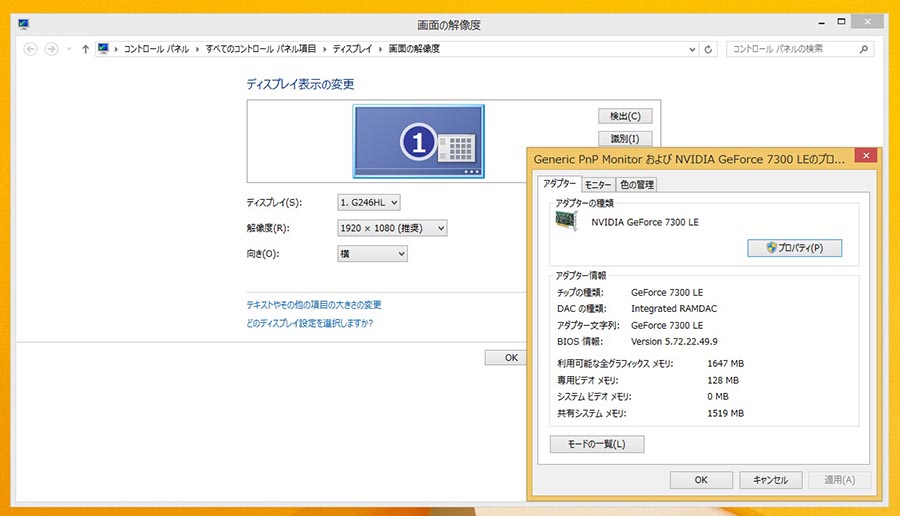
Task: Expand the 解像度 dropdown showing 1920 × 1080
Action: (x=392, y=229)
